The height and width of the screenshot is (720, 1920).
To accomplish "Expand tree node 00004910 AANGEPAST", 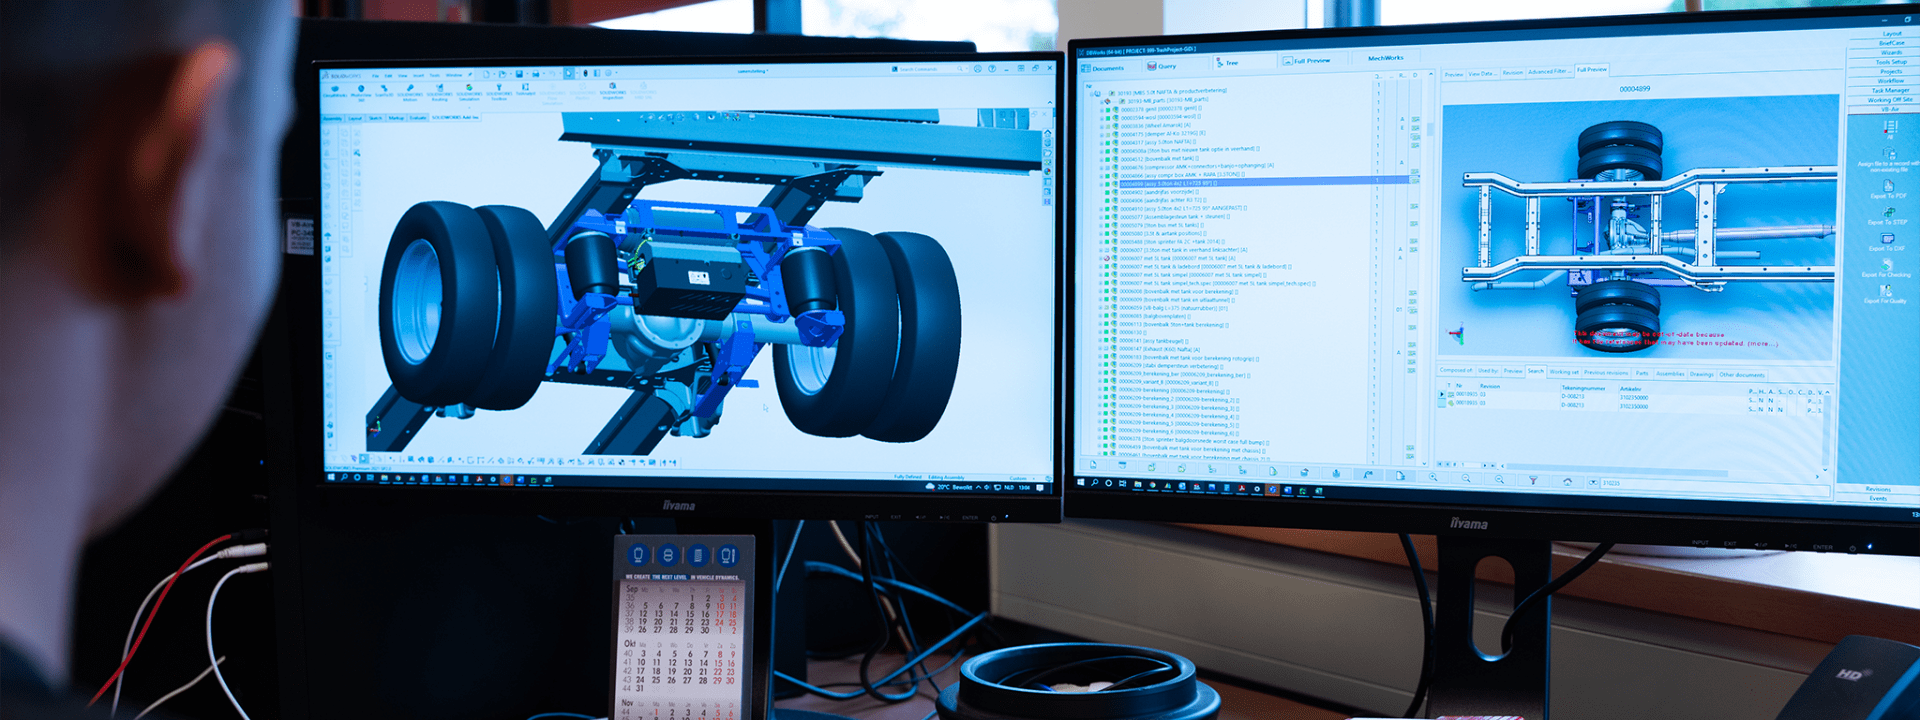I will click(1102, 209).
